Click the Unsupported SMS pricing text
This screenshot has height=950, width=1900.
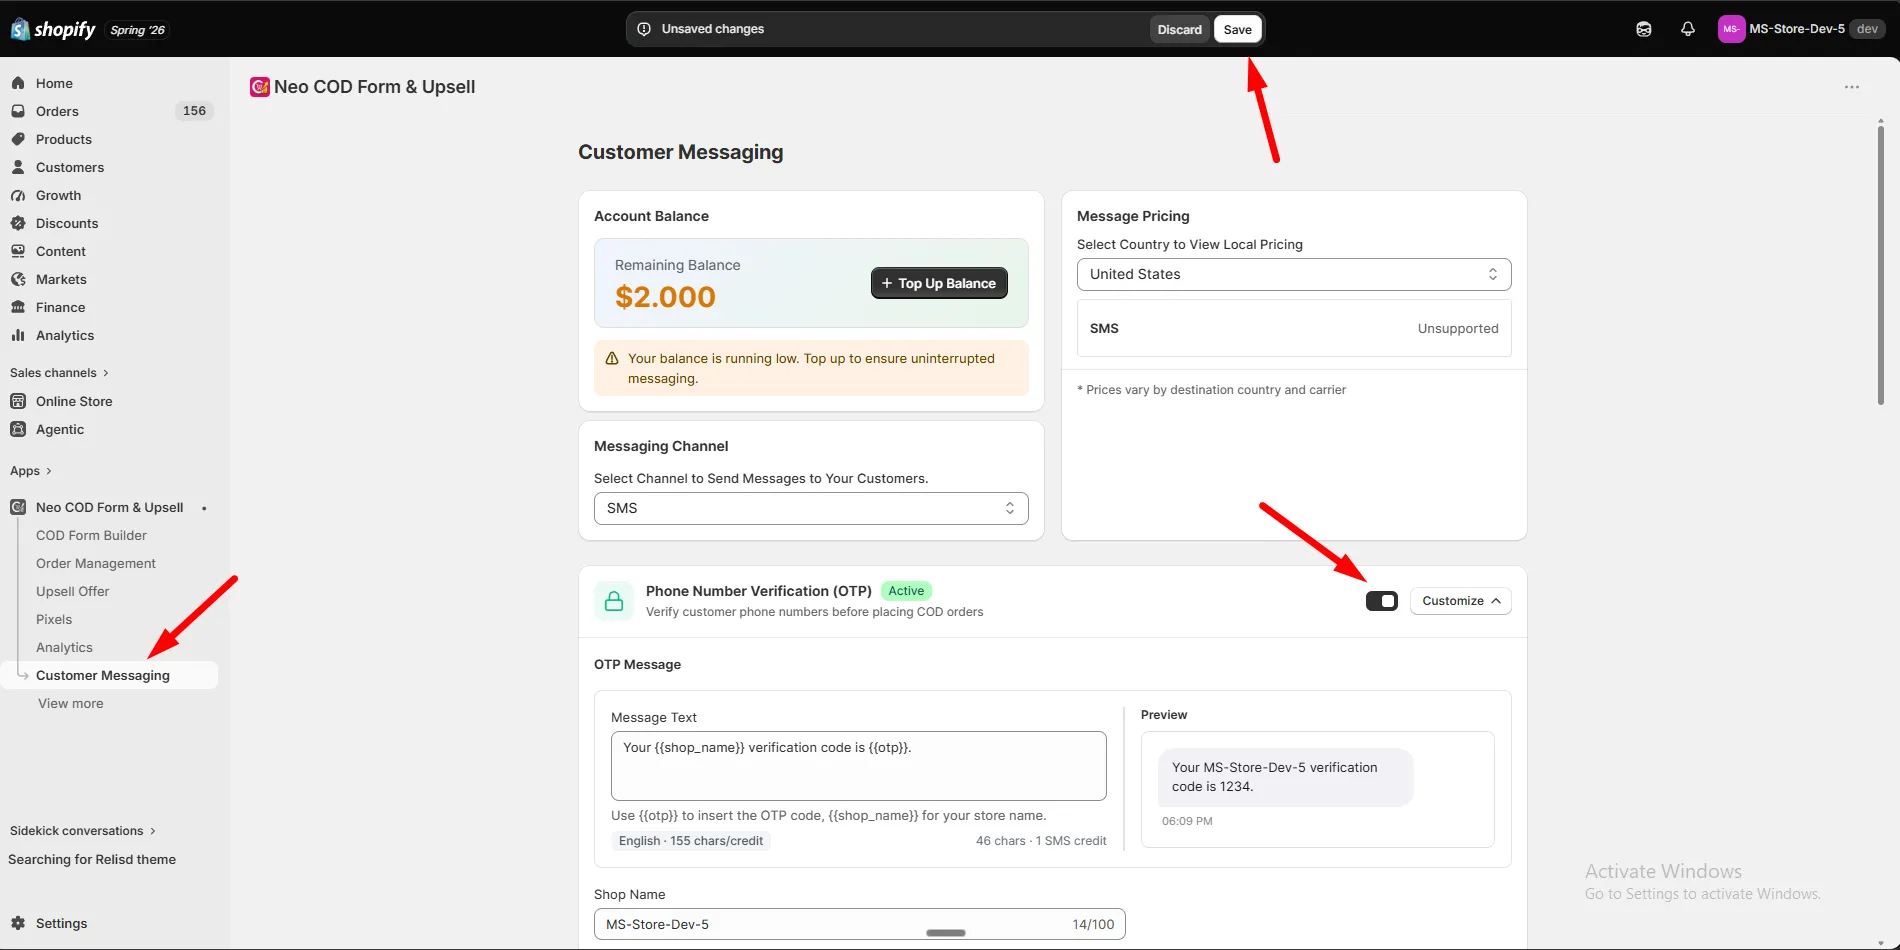coord(1458,328)
